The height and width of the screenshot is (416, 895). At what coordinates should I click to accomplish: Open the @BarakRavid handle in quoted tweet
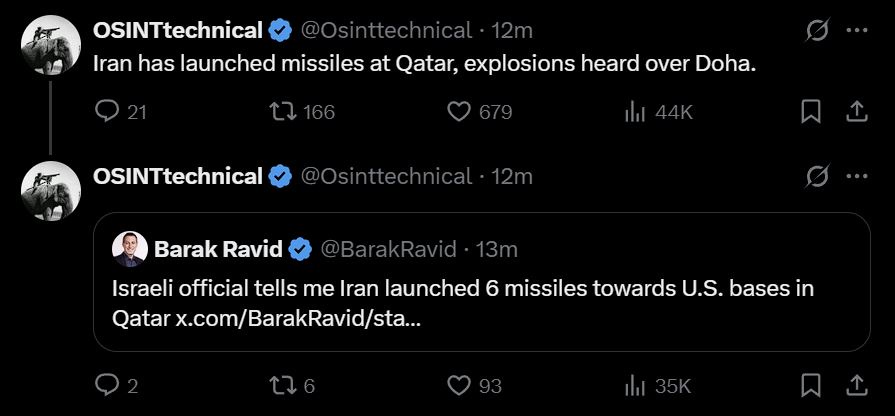388,249
